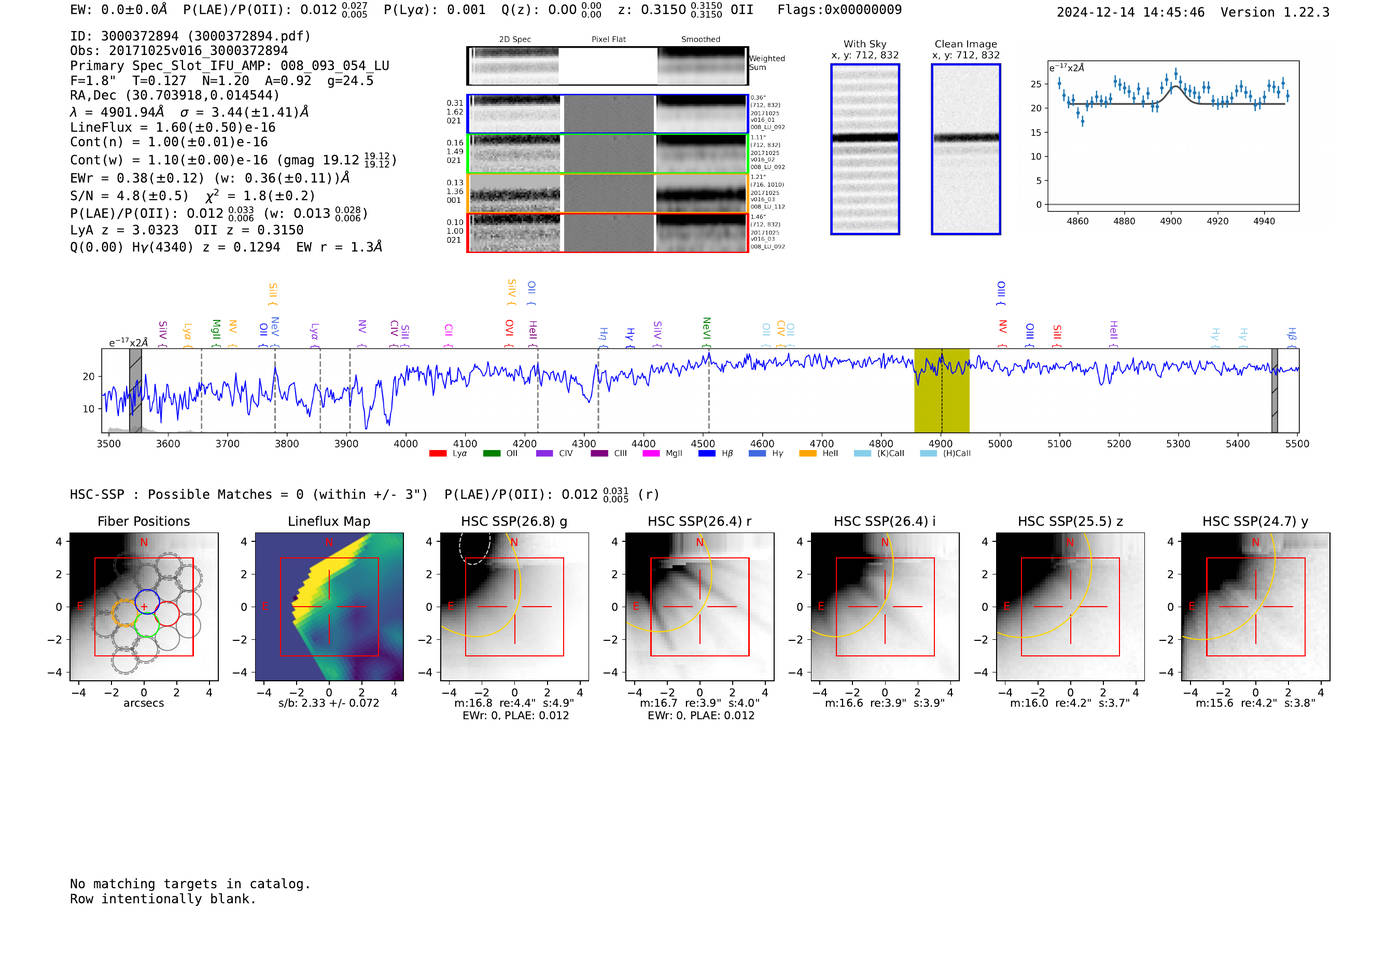The width and height of the screenshot is (1400, 953).
Task: Click the '2024-12-14 14:45:46' timestamp
Action: coord(1131,12)
